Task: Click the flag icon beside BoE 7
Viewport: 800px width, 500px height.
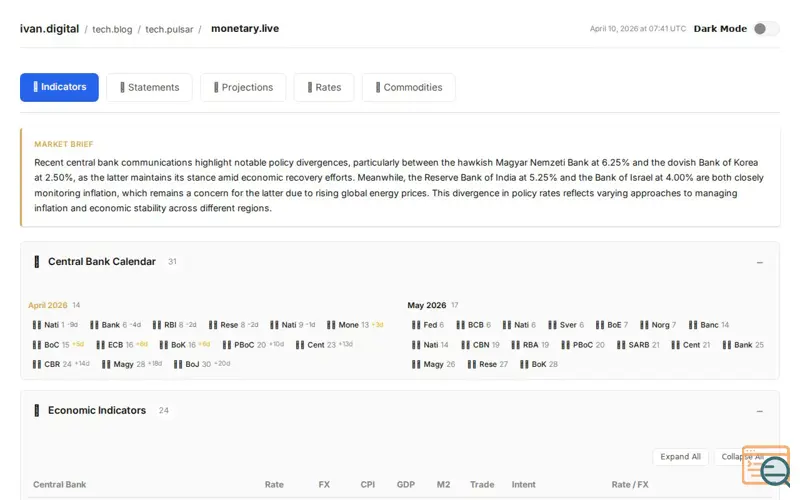Action: tap(600, 325)
